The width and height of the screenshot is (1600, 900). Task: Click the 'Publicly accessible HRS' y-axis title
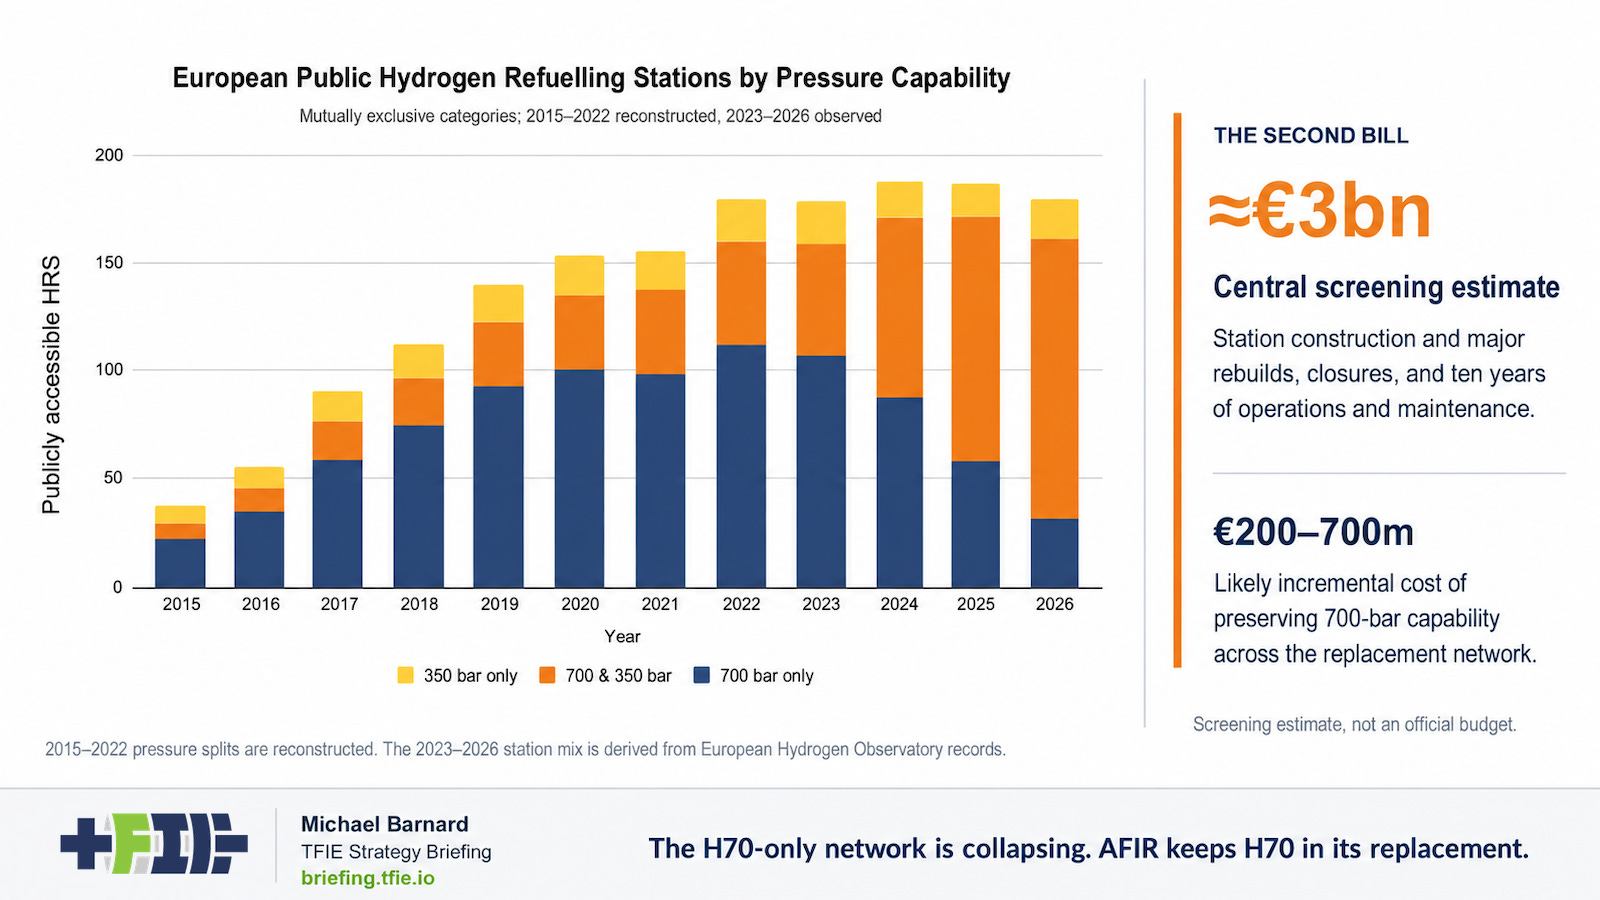pos(51,385)
